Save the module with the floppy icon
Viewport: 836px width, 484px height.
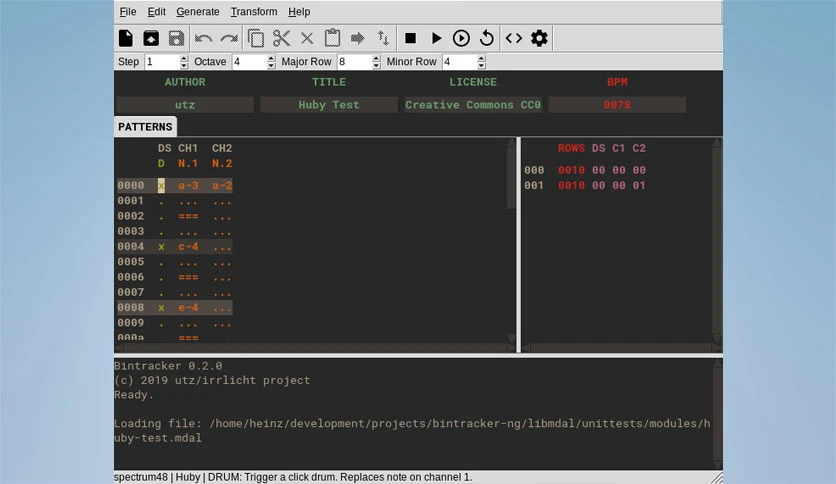(176, 38)
